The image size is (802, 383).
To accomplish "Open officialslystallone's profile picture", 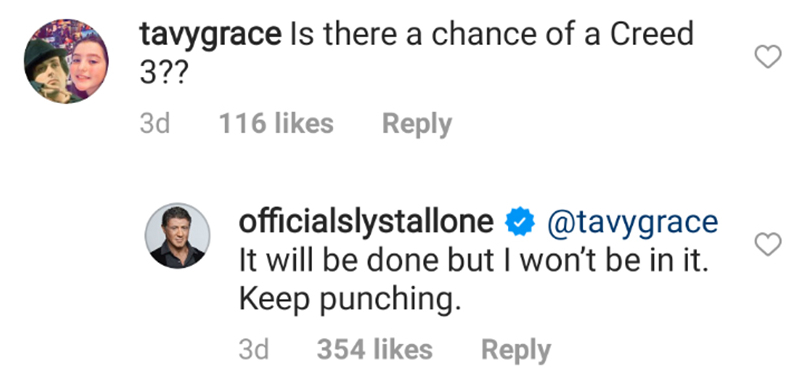I will (x=177, y=236).
